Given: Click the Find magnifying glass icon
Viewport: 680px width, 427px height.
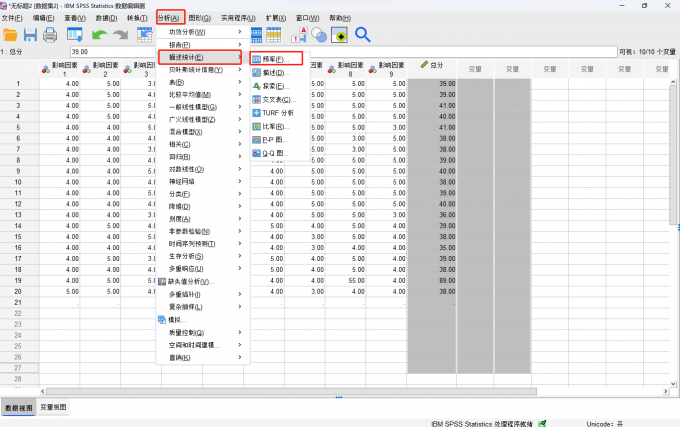Looking at the screenshot, I should [x=363, y=35].
